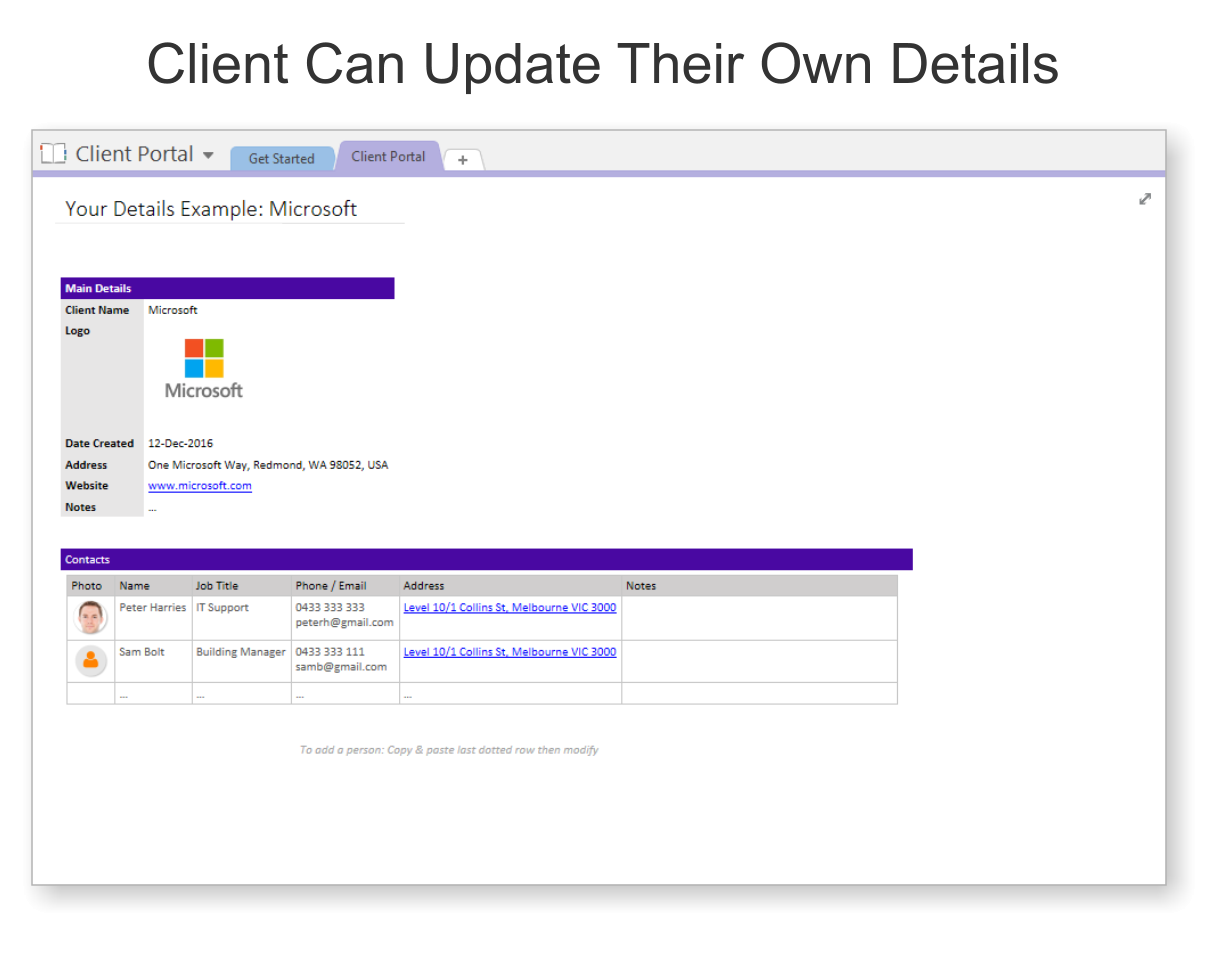Click the phone number 0433 333 111
The image size is (1218, 980).
[330, 652]
